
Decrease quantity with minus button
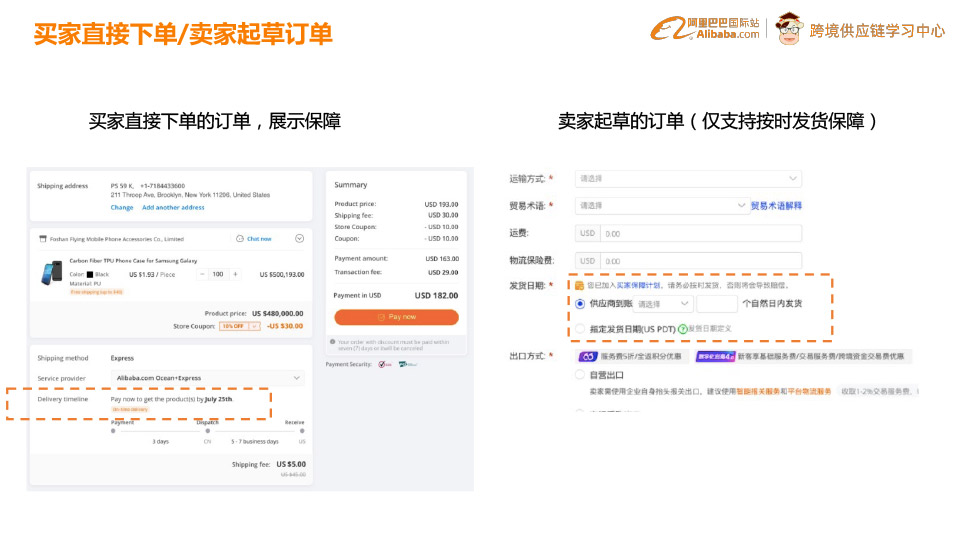[x=202, y=273]
